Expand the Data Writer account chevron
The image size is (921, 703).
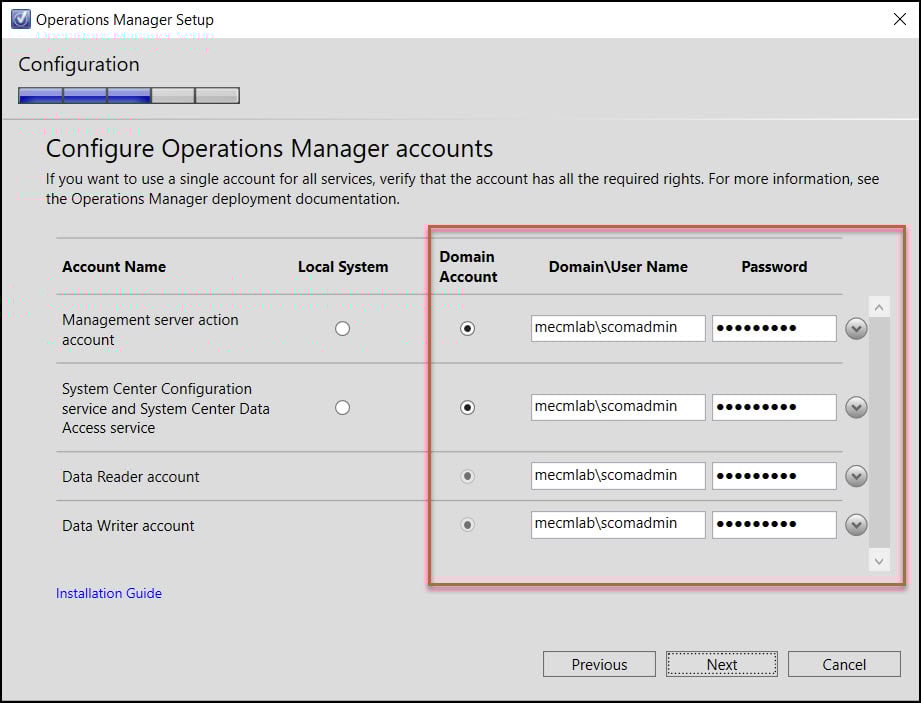click(856, 524)
